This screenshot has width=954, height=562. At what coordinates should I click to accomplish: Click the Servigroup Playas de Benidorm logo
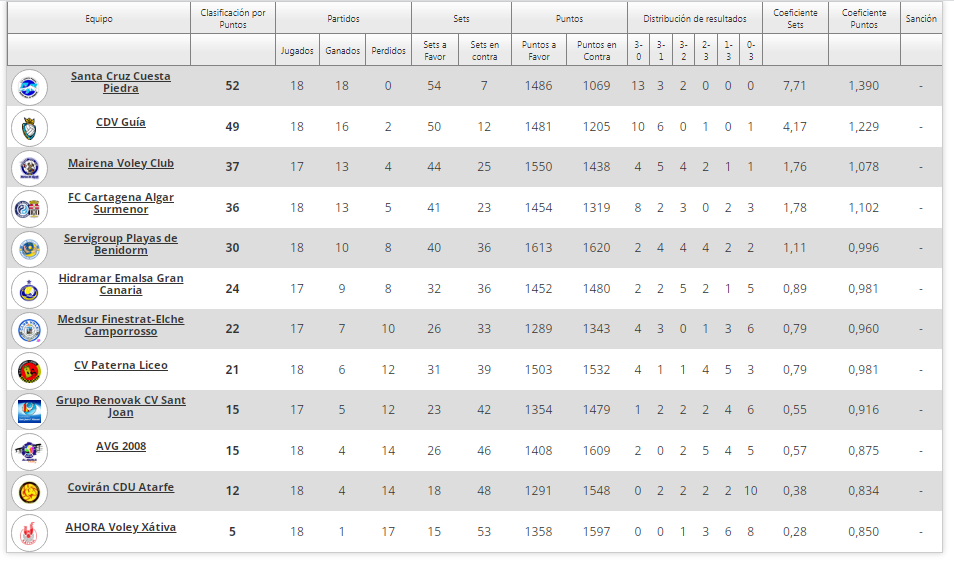point(29,249)
